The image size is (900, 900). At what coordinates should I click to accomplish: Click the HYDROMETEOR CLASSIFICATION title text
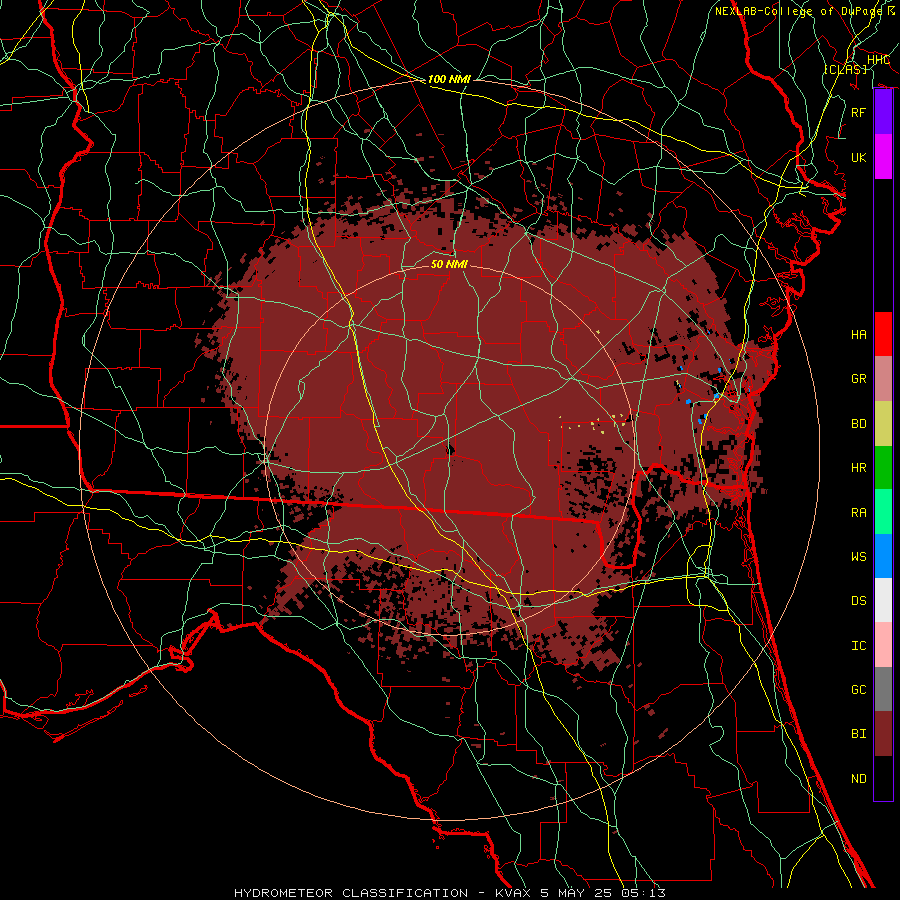click(x=351, y=893)
